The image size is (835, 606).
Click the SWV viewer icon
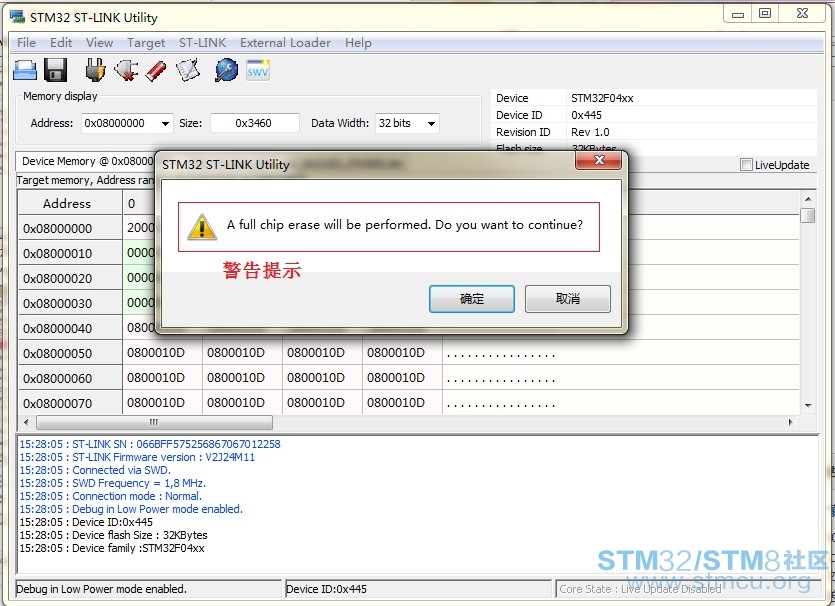pyautogui.click(x=258, y=70)
